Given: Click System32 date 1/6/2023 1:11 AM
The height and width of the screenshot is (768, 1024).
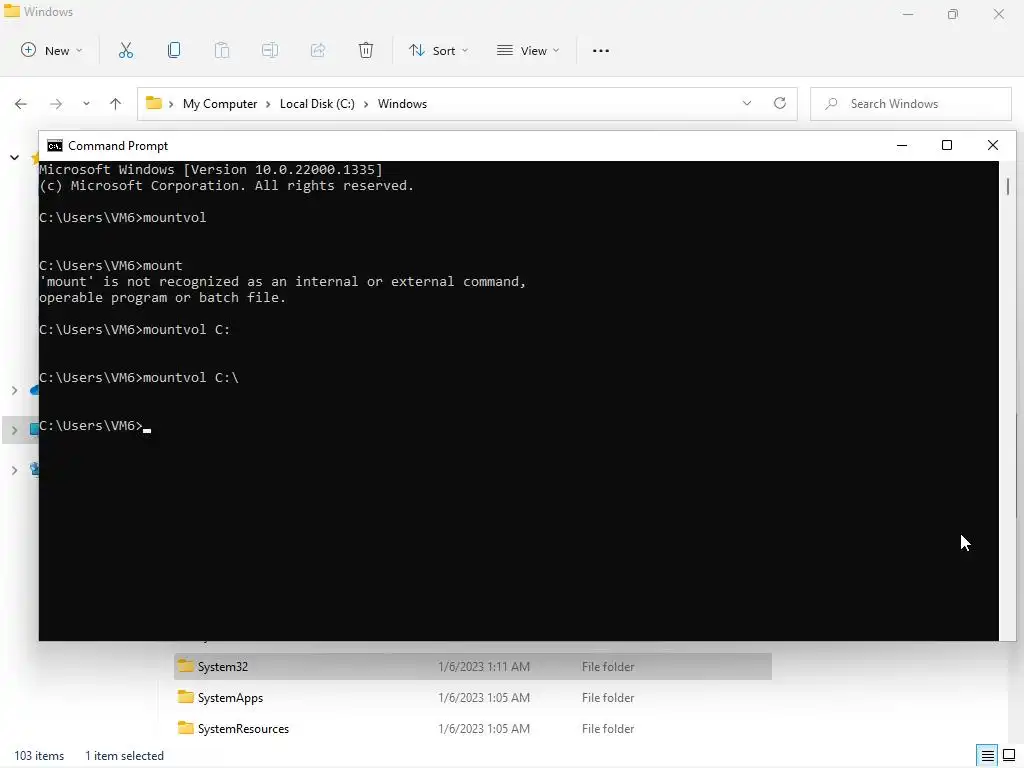Looking at the screenshot, I should pyautogui.click(x=484, y=667).
